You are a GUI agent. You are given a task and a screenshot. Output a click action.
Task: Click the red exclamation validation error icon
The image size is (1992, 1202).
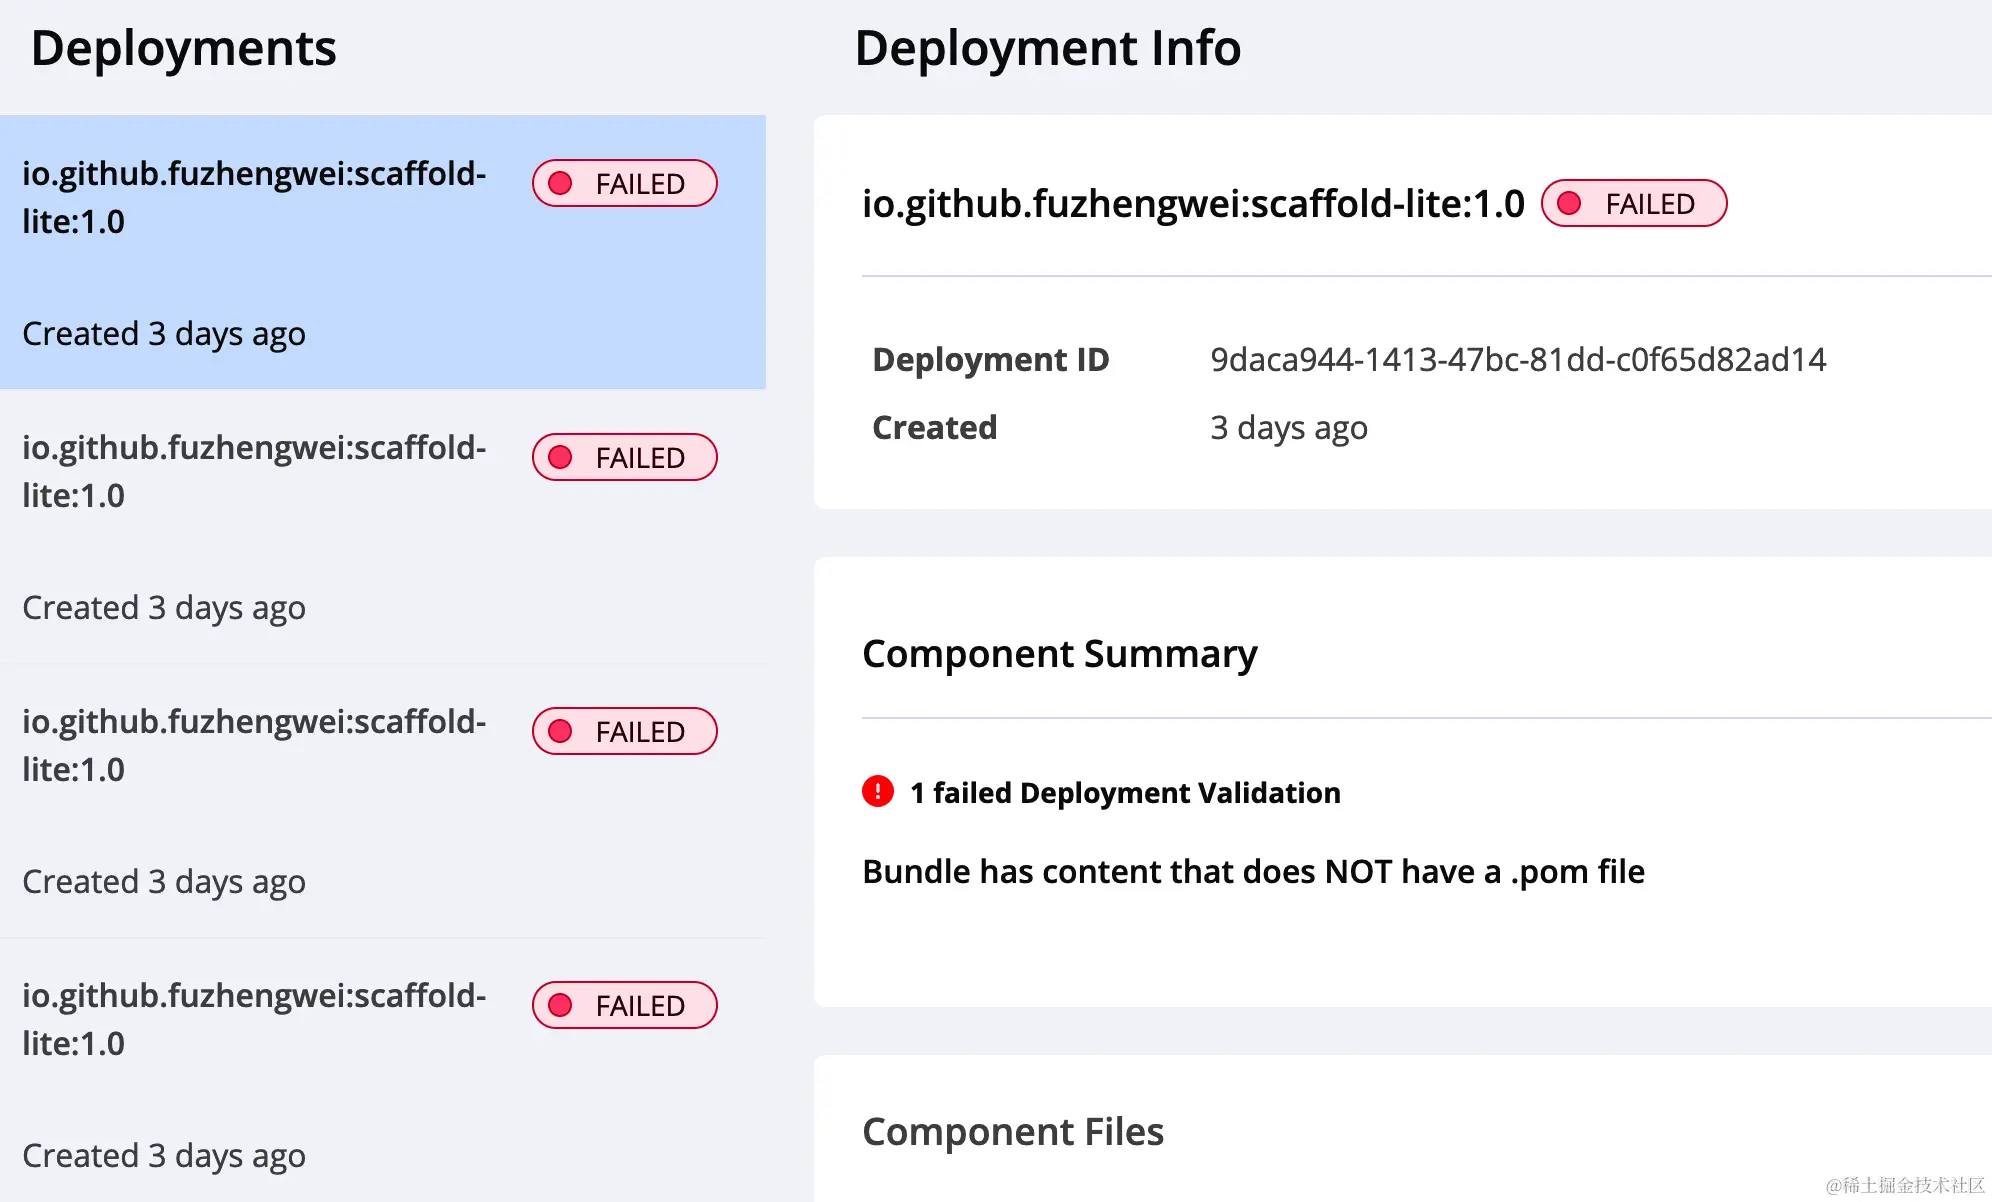pos(877,792)
